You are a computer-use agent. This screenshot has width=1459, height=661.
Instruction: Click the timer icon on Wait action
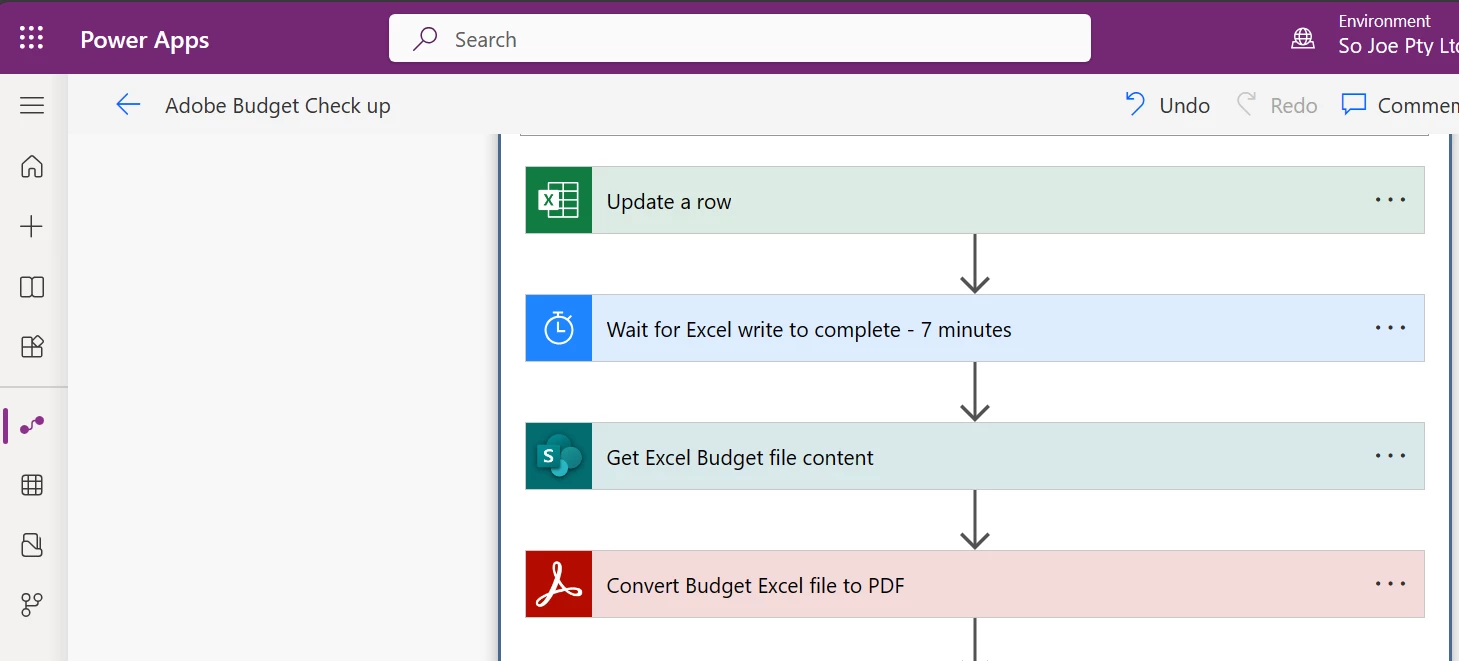(559, 328)
